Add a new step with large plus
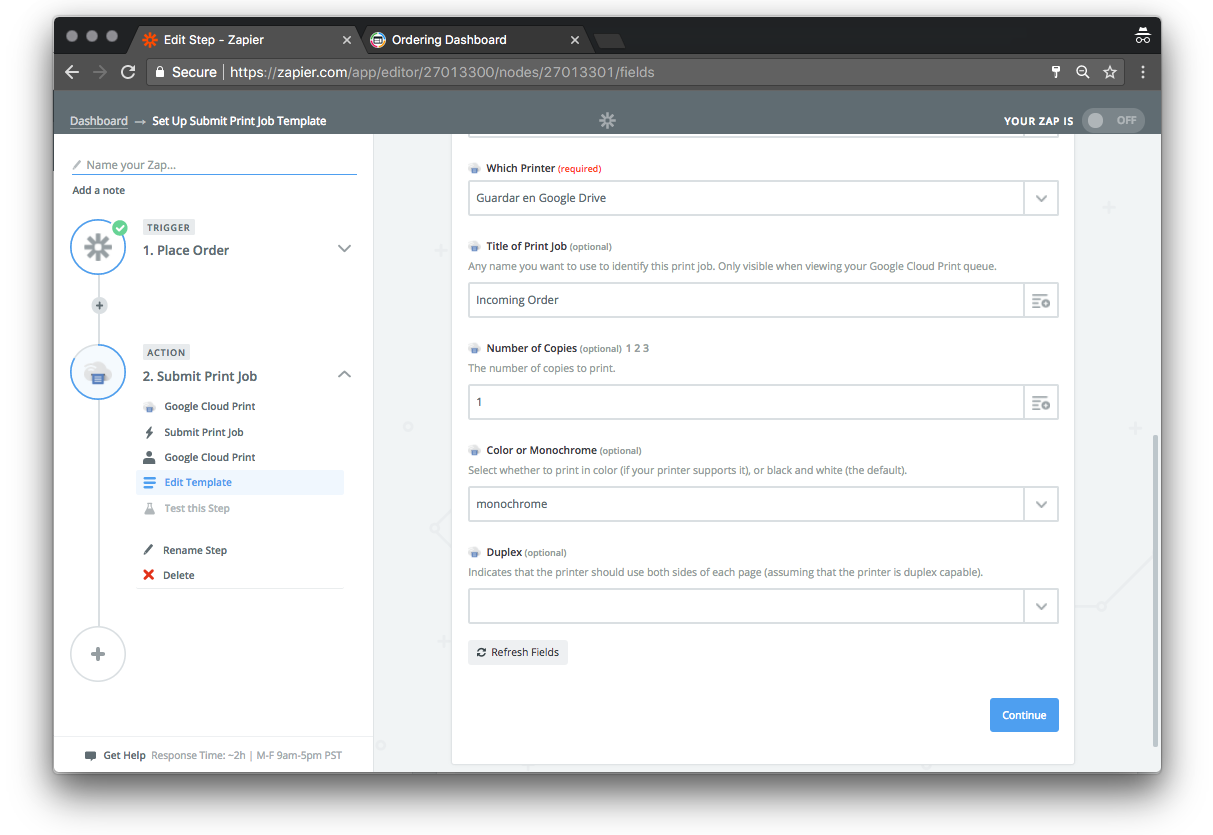The height and width of the screenshot is (835, 1213). 98,654
